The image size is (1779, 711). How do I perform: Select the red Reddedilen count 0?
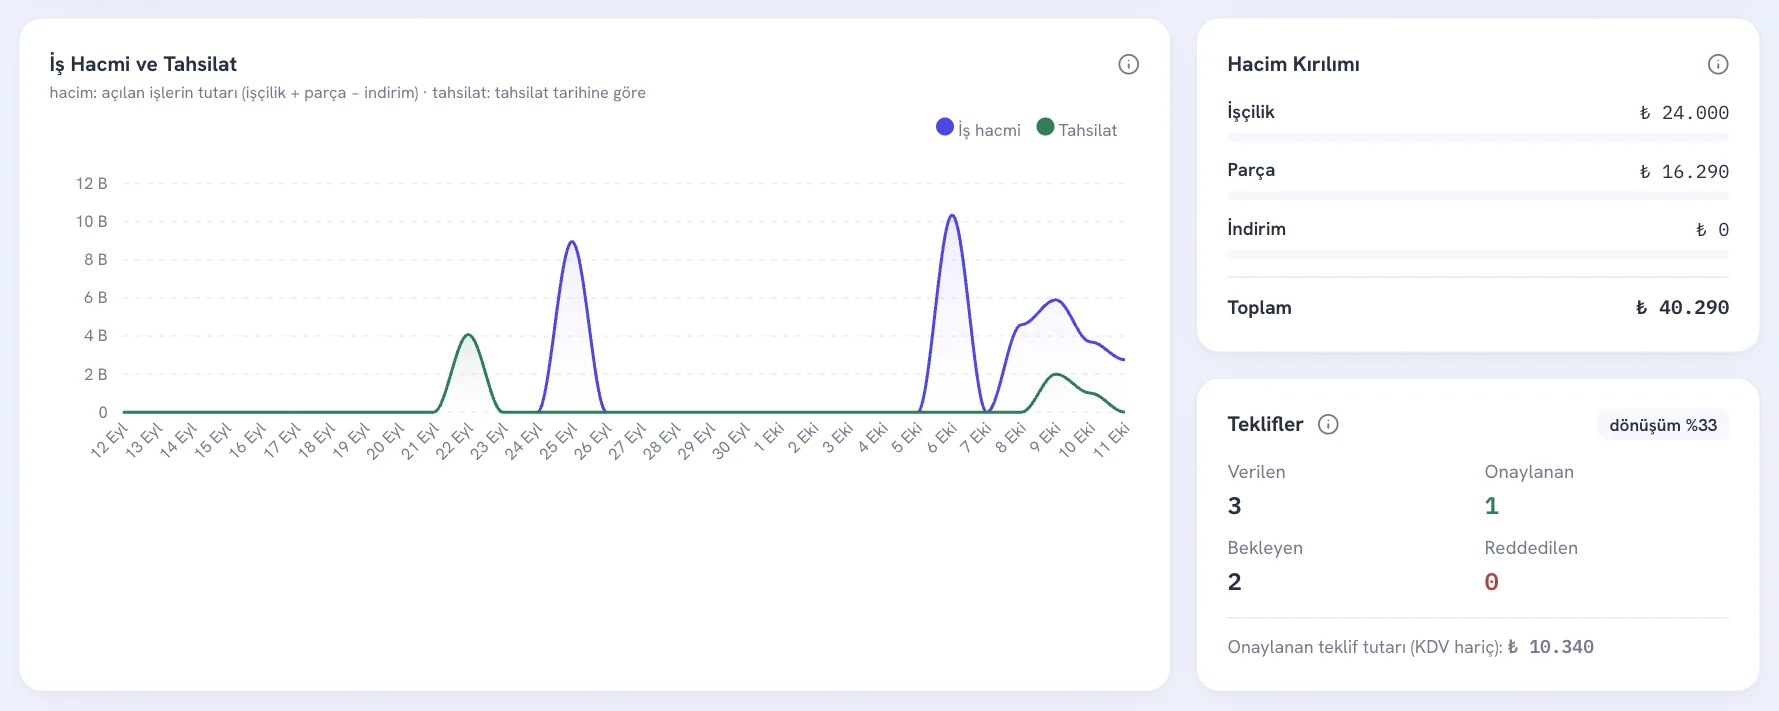[x=1492, y=582]
